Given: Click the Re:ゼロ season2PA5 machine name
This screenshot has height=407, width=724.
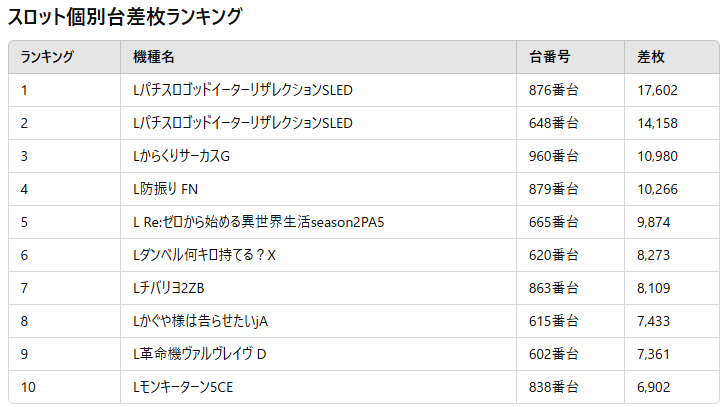Looking at the screenshot, I should (x=258, y=222).
